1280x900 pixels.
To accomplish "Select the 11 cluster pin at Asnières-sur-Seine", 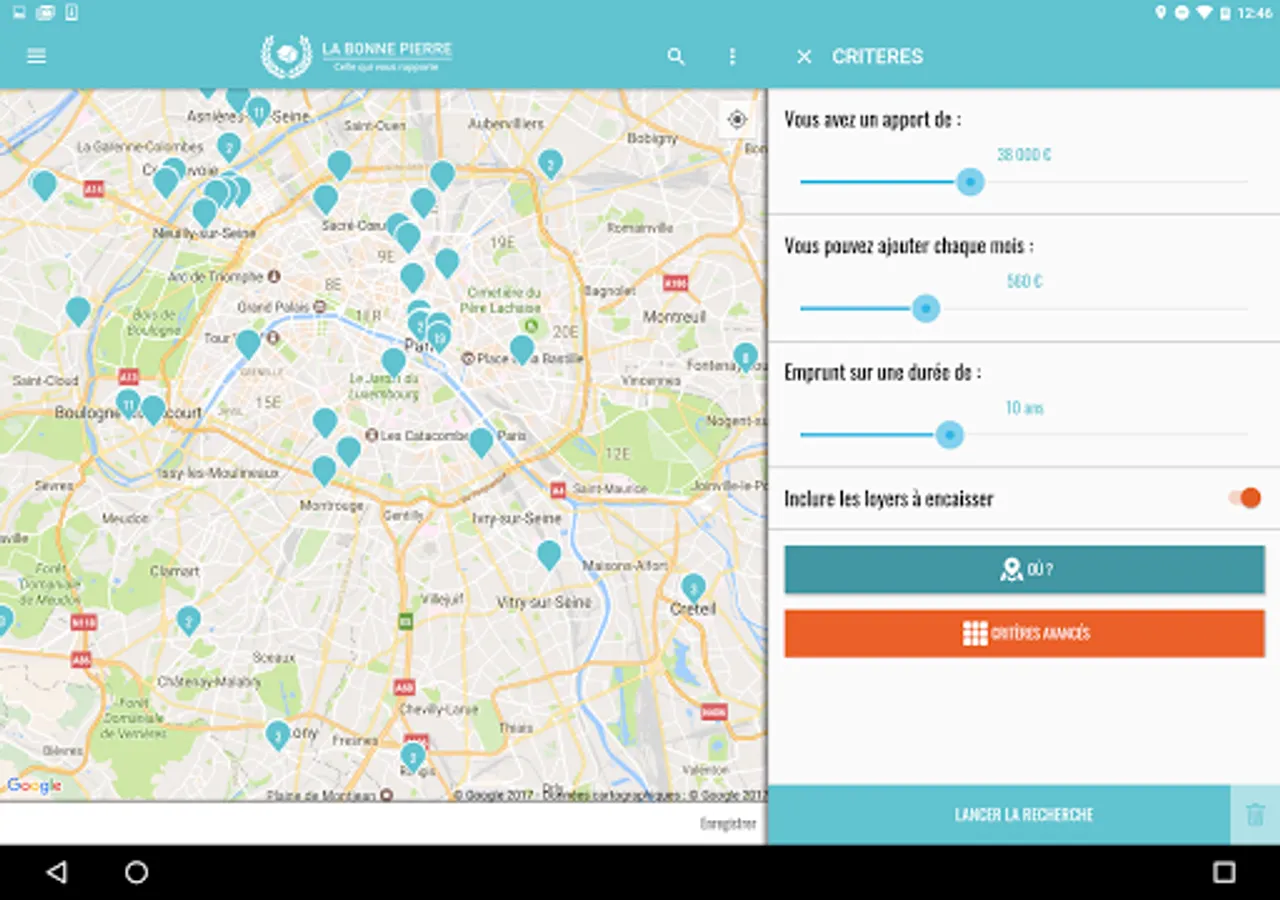I will (259, 110).
